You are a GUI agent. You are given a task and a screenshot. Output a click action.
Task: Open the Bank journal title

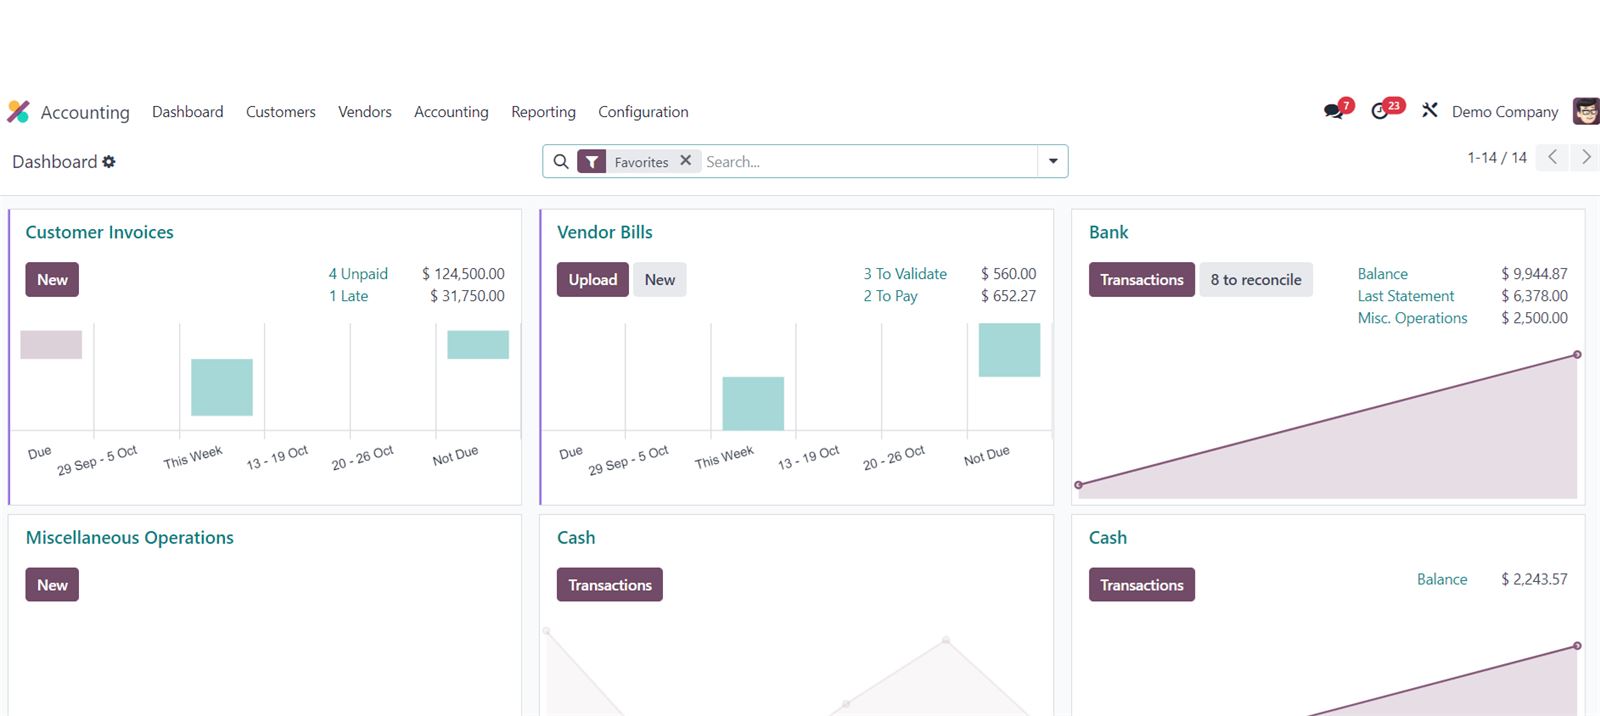click(1109, 232)
